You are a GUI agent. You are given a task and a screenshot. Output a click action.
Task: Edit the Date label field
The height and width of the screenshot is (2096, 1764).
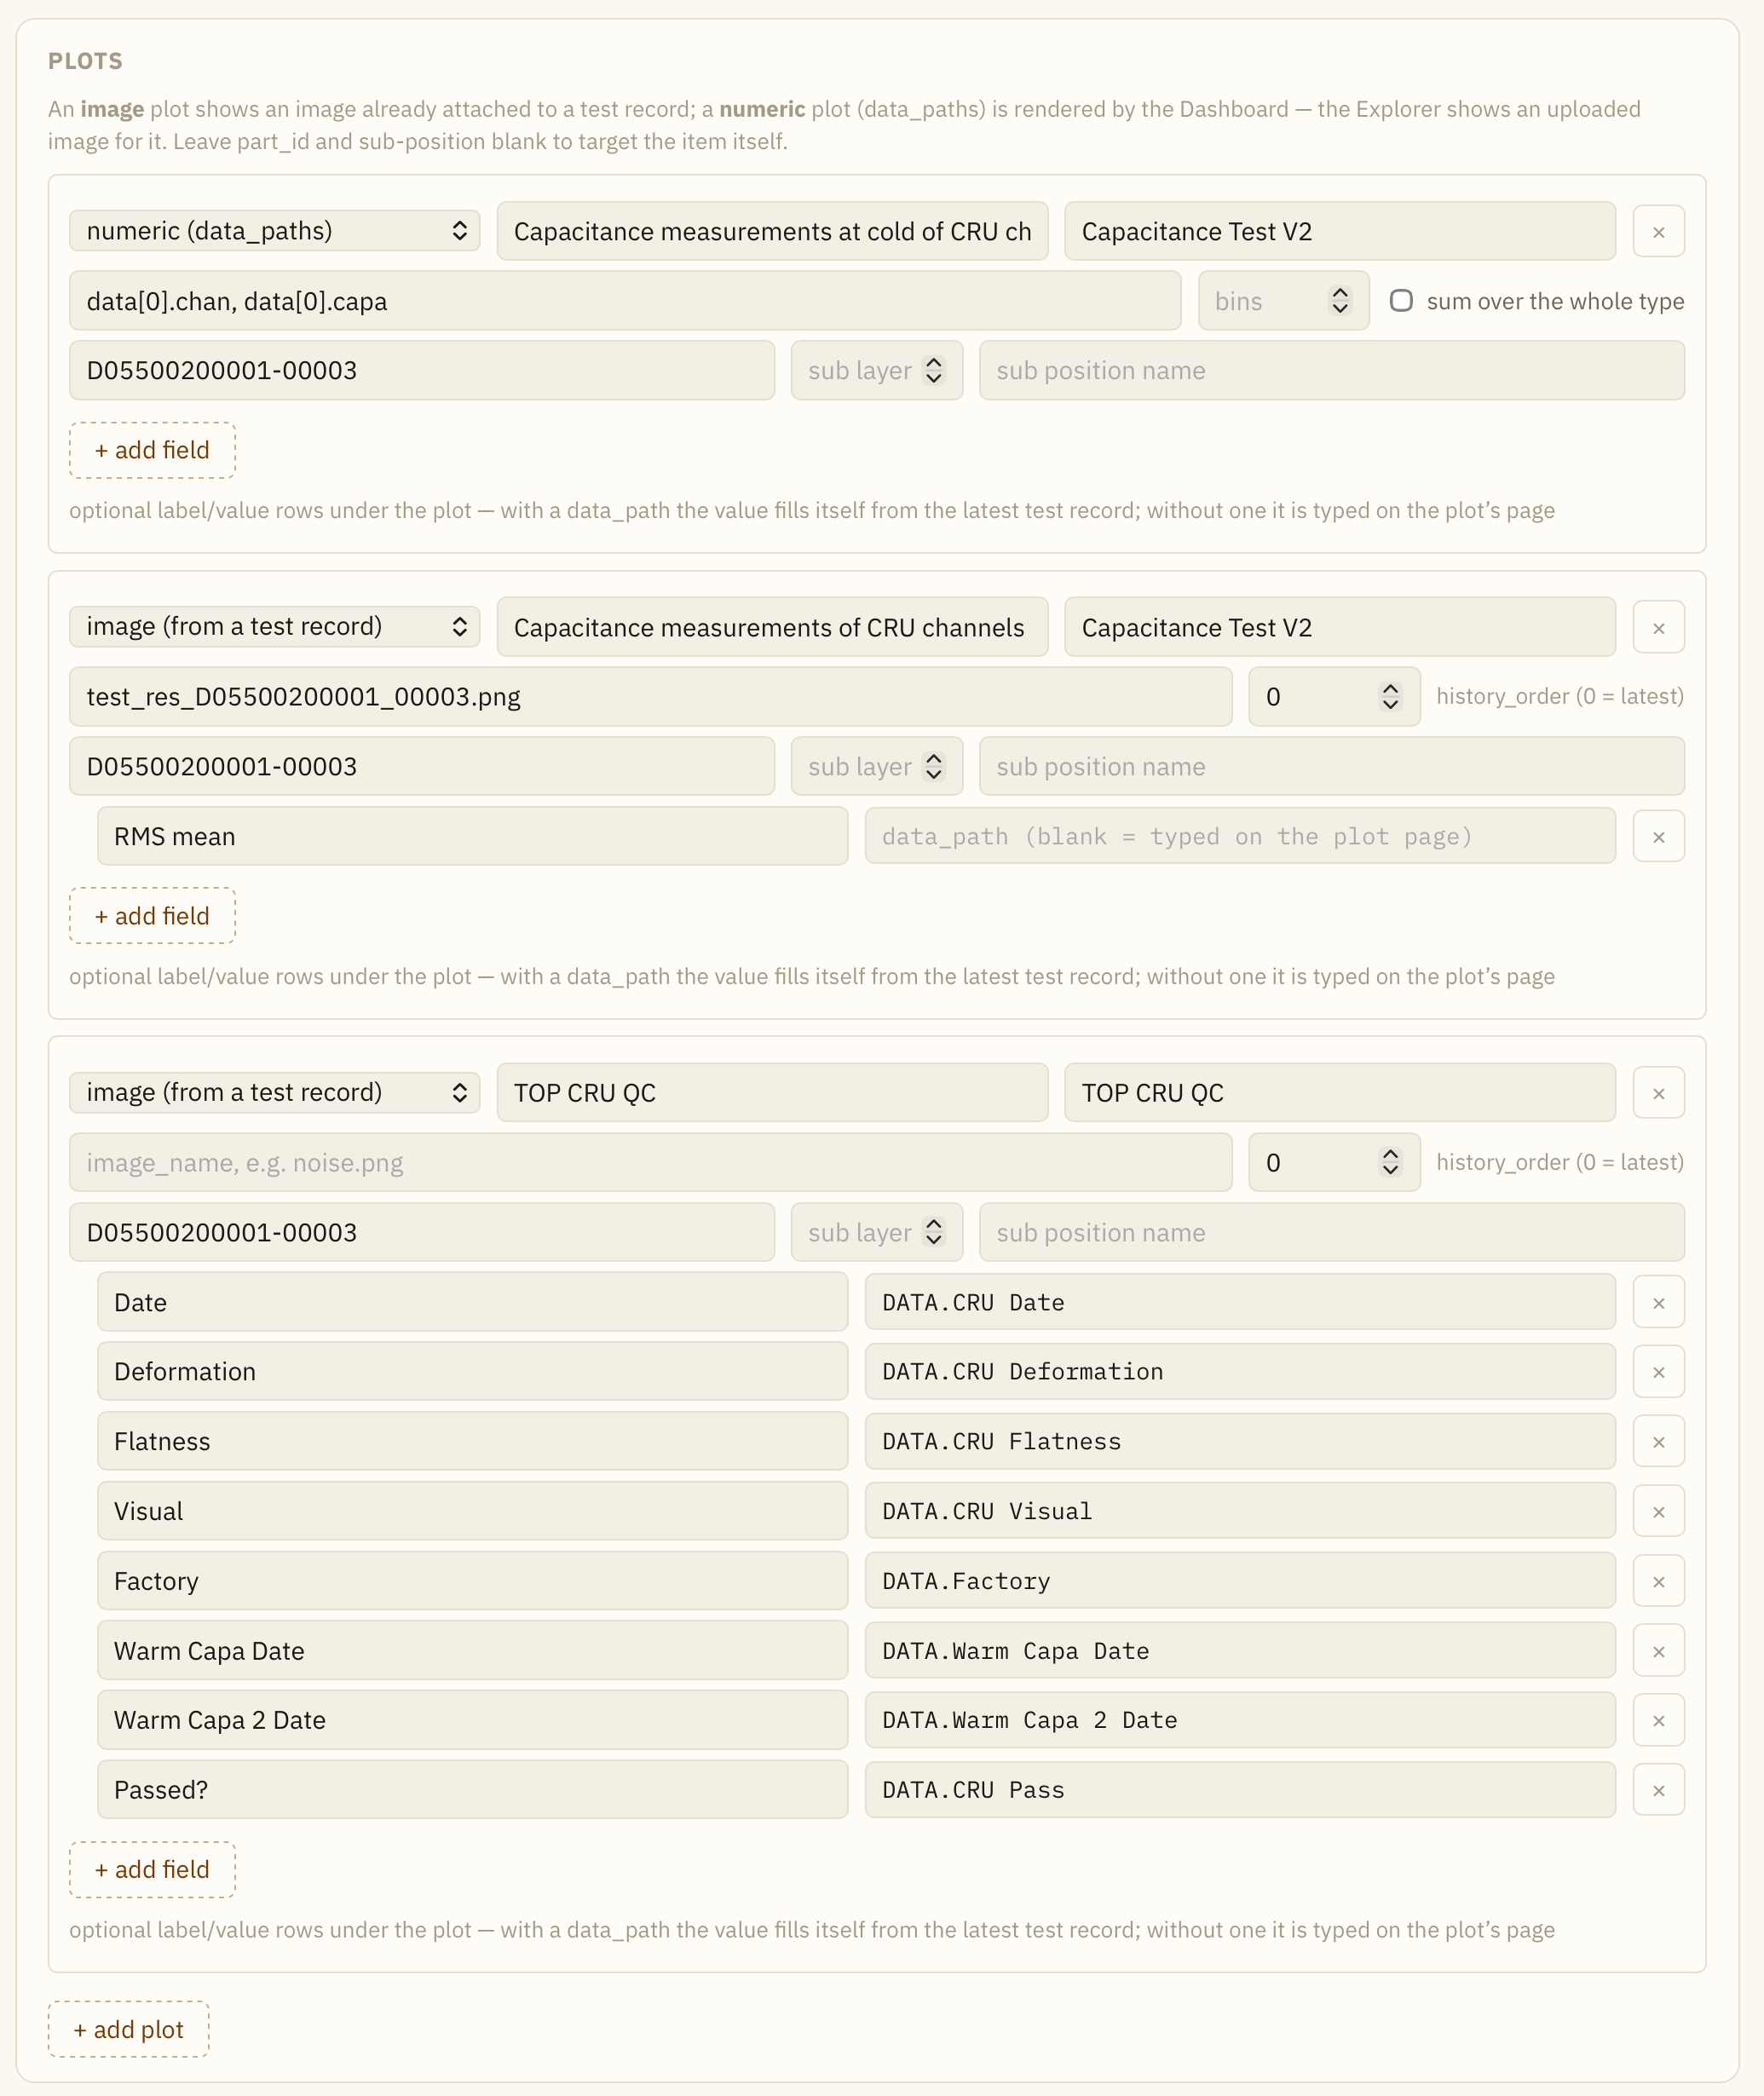[x=472, y=1302]
